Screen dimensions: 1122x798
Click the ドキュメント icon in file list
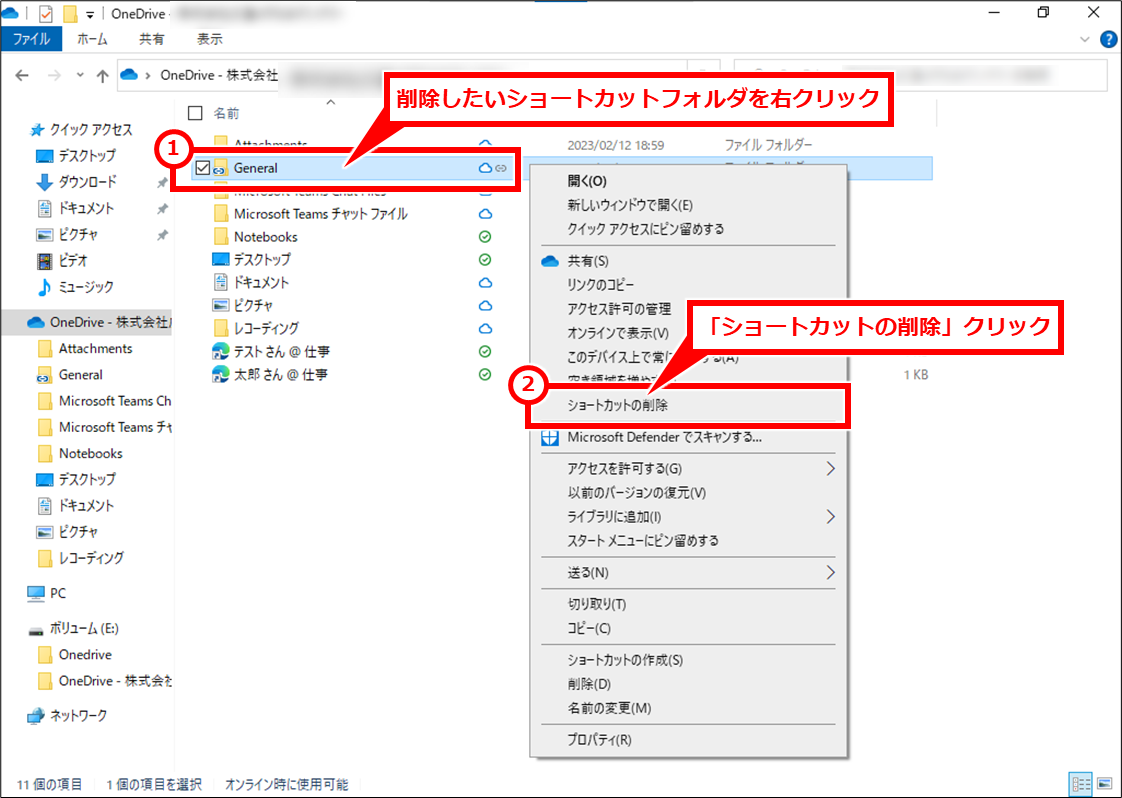221,282
